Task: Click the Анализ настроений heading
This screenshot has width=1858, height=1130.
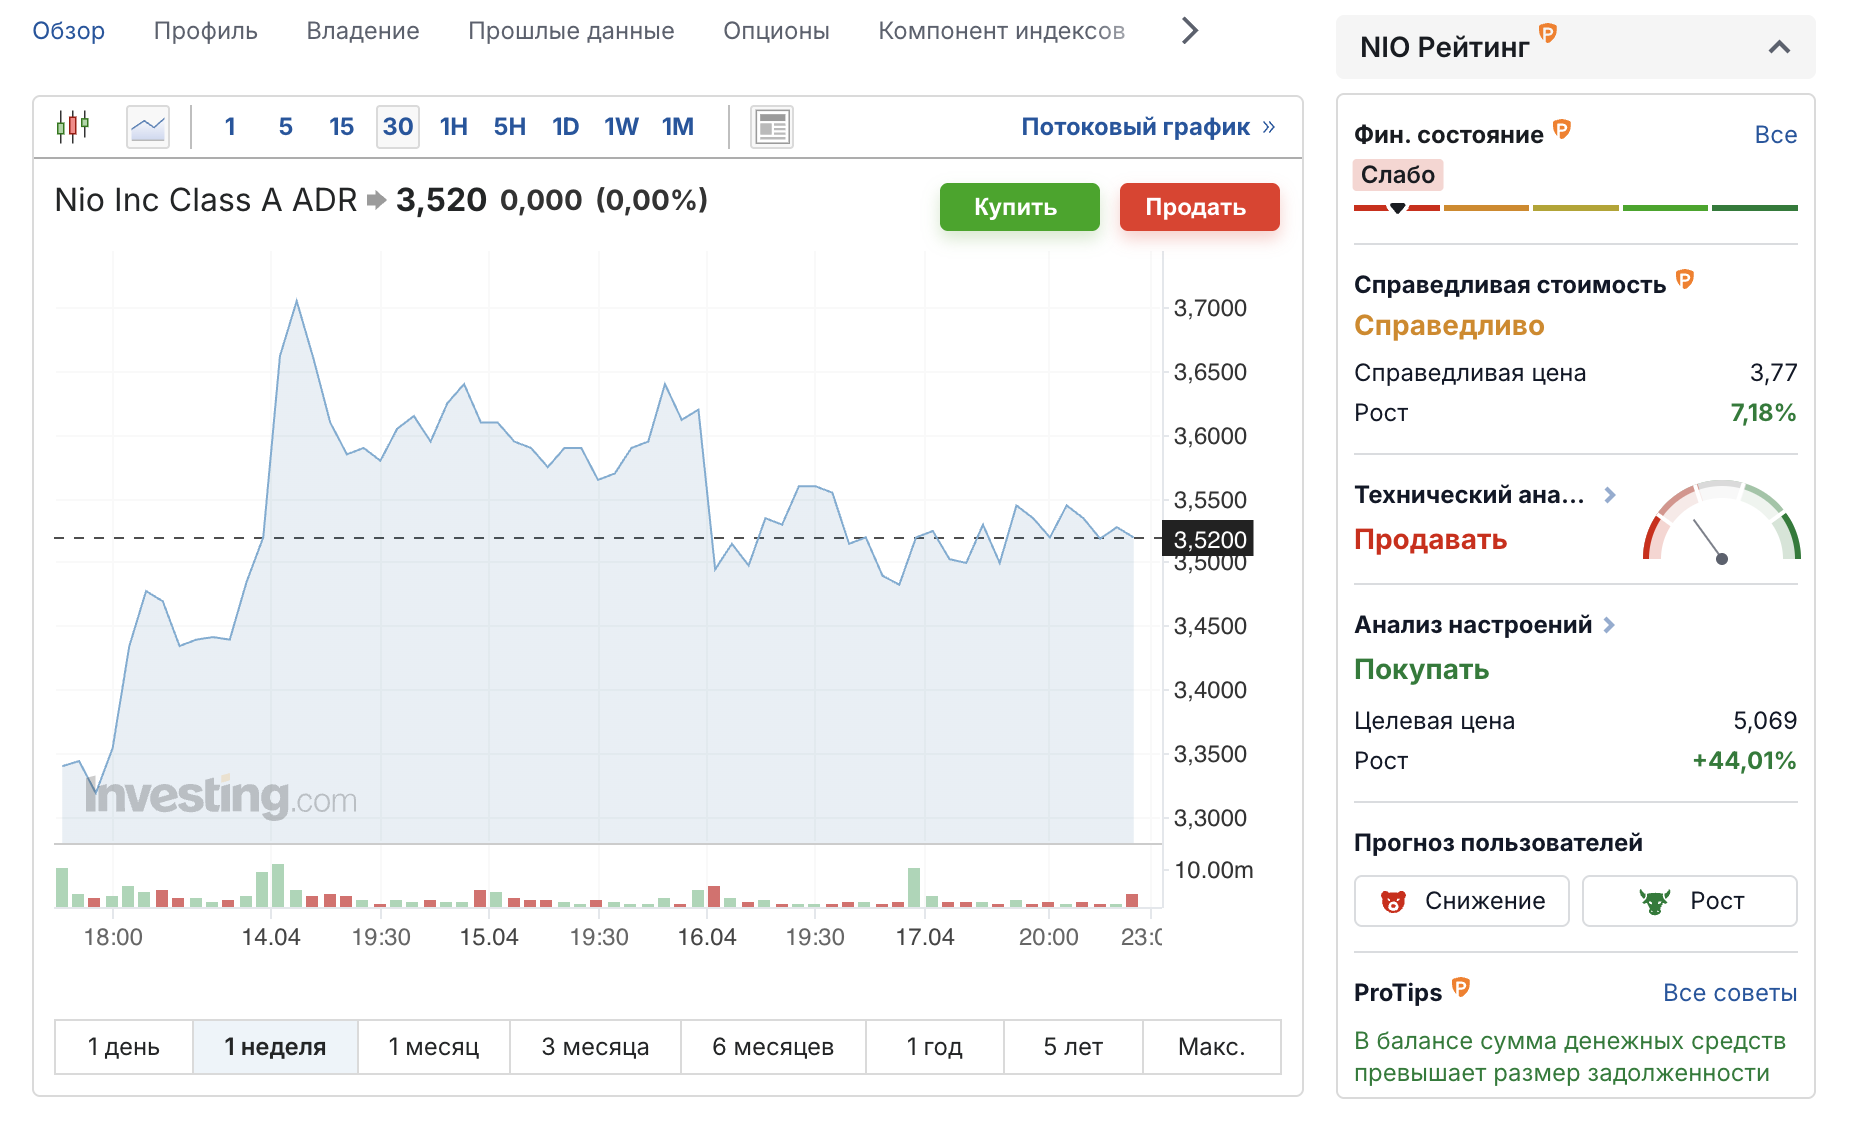Action: click(x=1472, y=625)
